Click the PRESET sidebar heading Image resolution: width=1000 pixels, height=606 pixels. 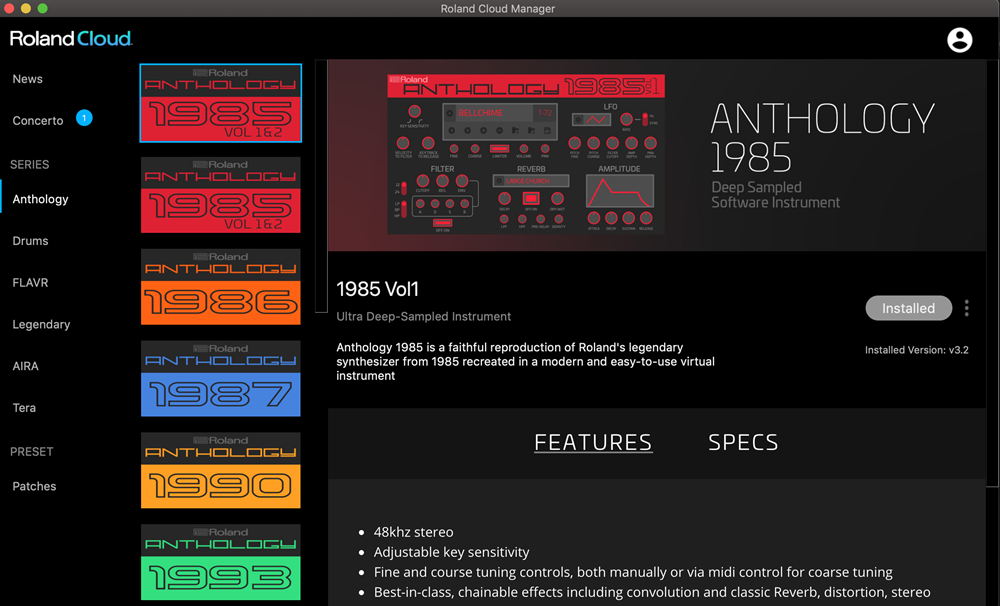pyautogui.click(x=31, y=452)
